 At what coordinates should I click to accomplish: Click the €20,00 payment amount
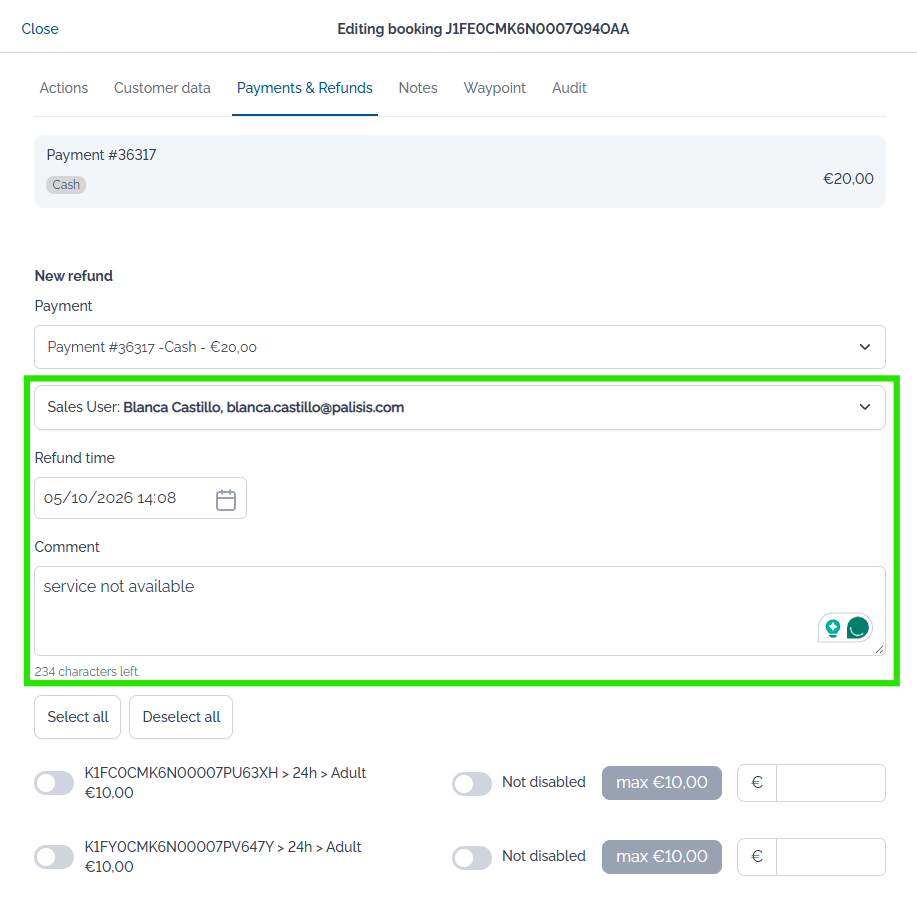849,178
